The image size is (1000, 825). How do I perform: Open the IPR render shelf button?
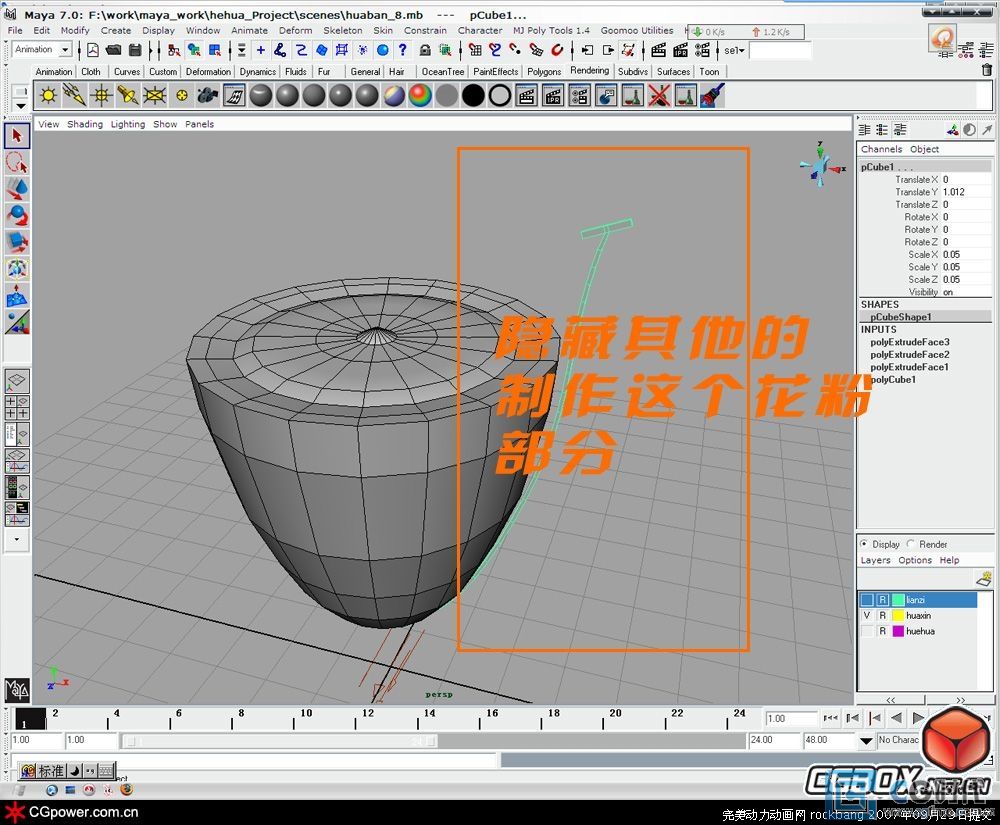click(553, 96)
